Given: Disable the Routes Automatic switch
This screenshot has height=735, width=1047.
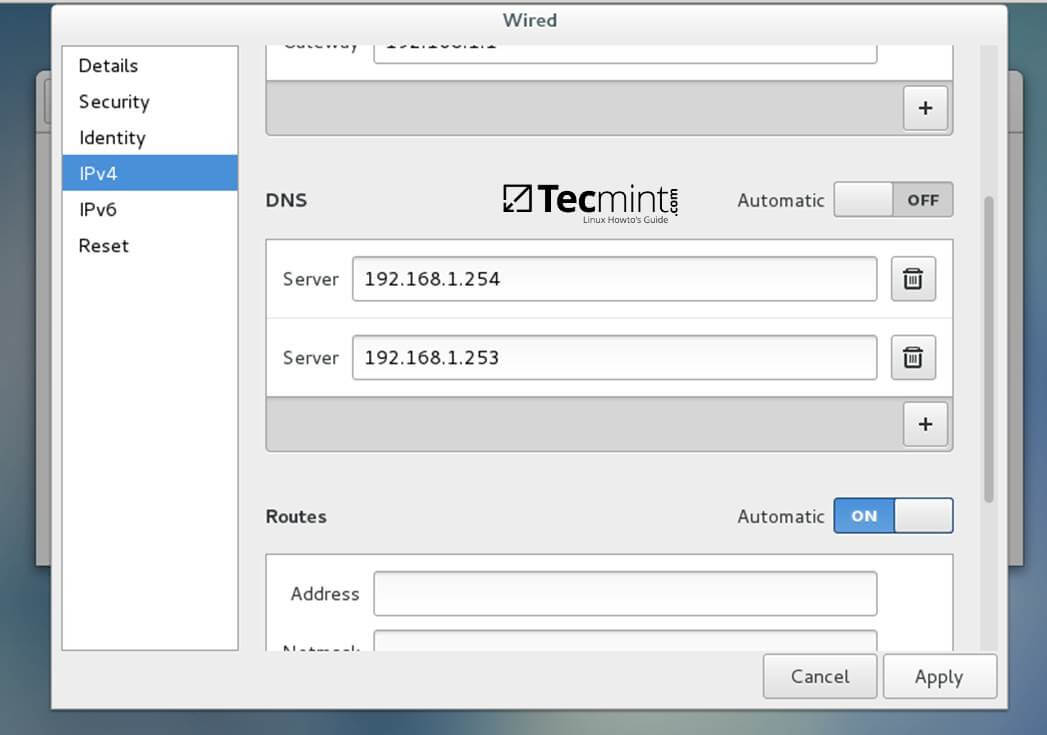Looking at the screenshot, I should [x=892, y=516].
